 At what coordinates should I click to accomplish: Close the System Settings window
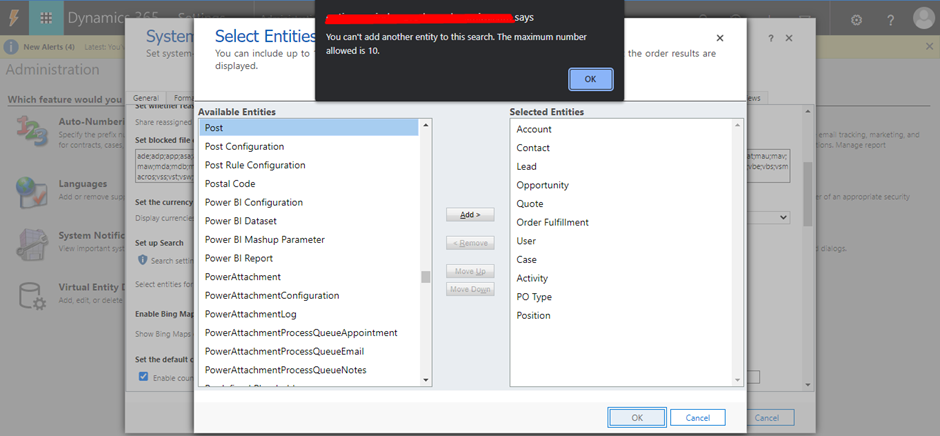coord(789,38)
